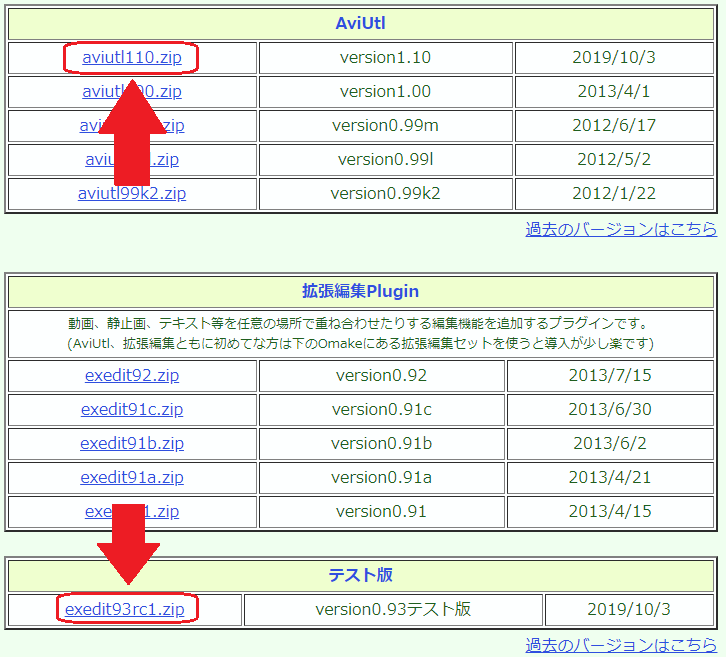Viewport: 726px width, 657px height.
Task: Select the version1.00 cell
Action: tap(386, 92)
